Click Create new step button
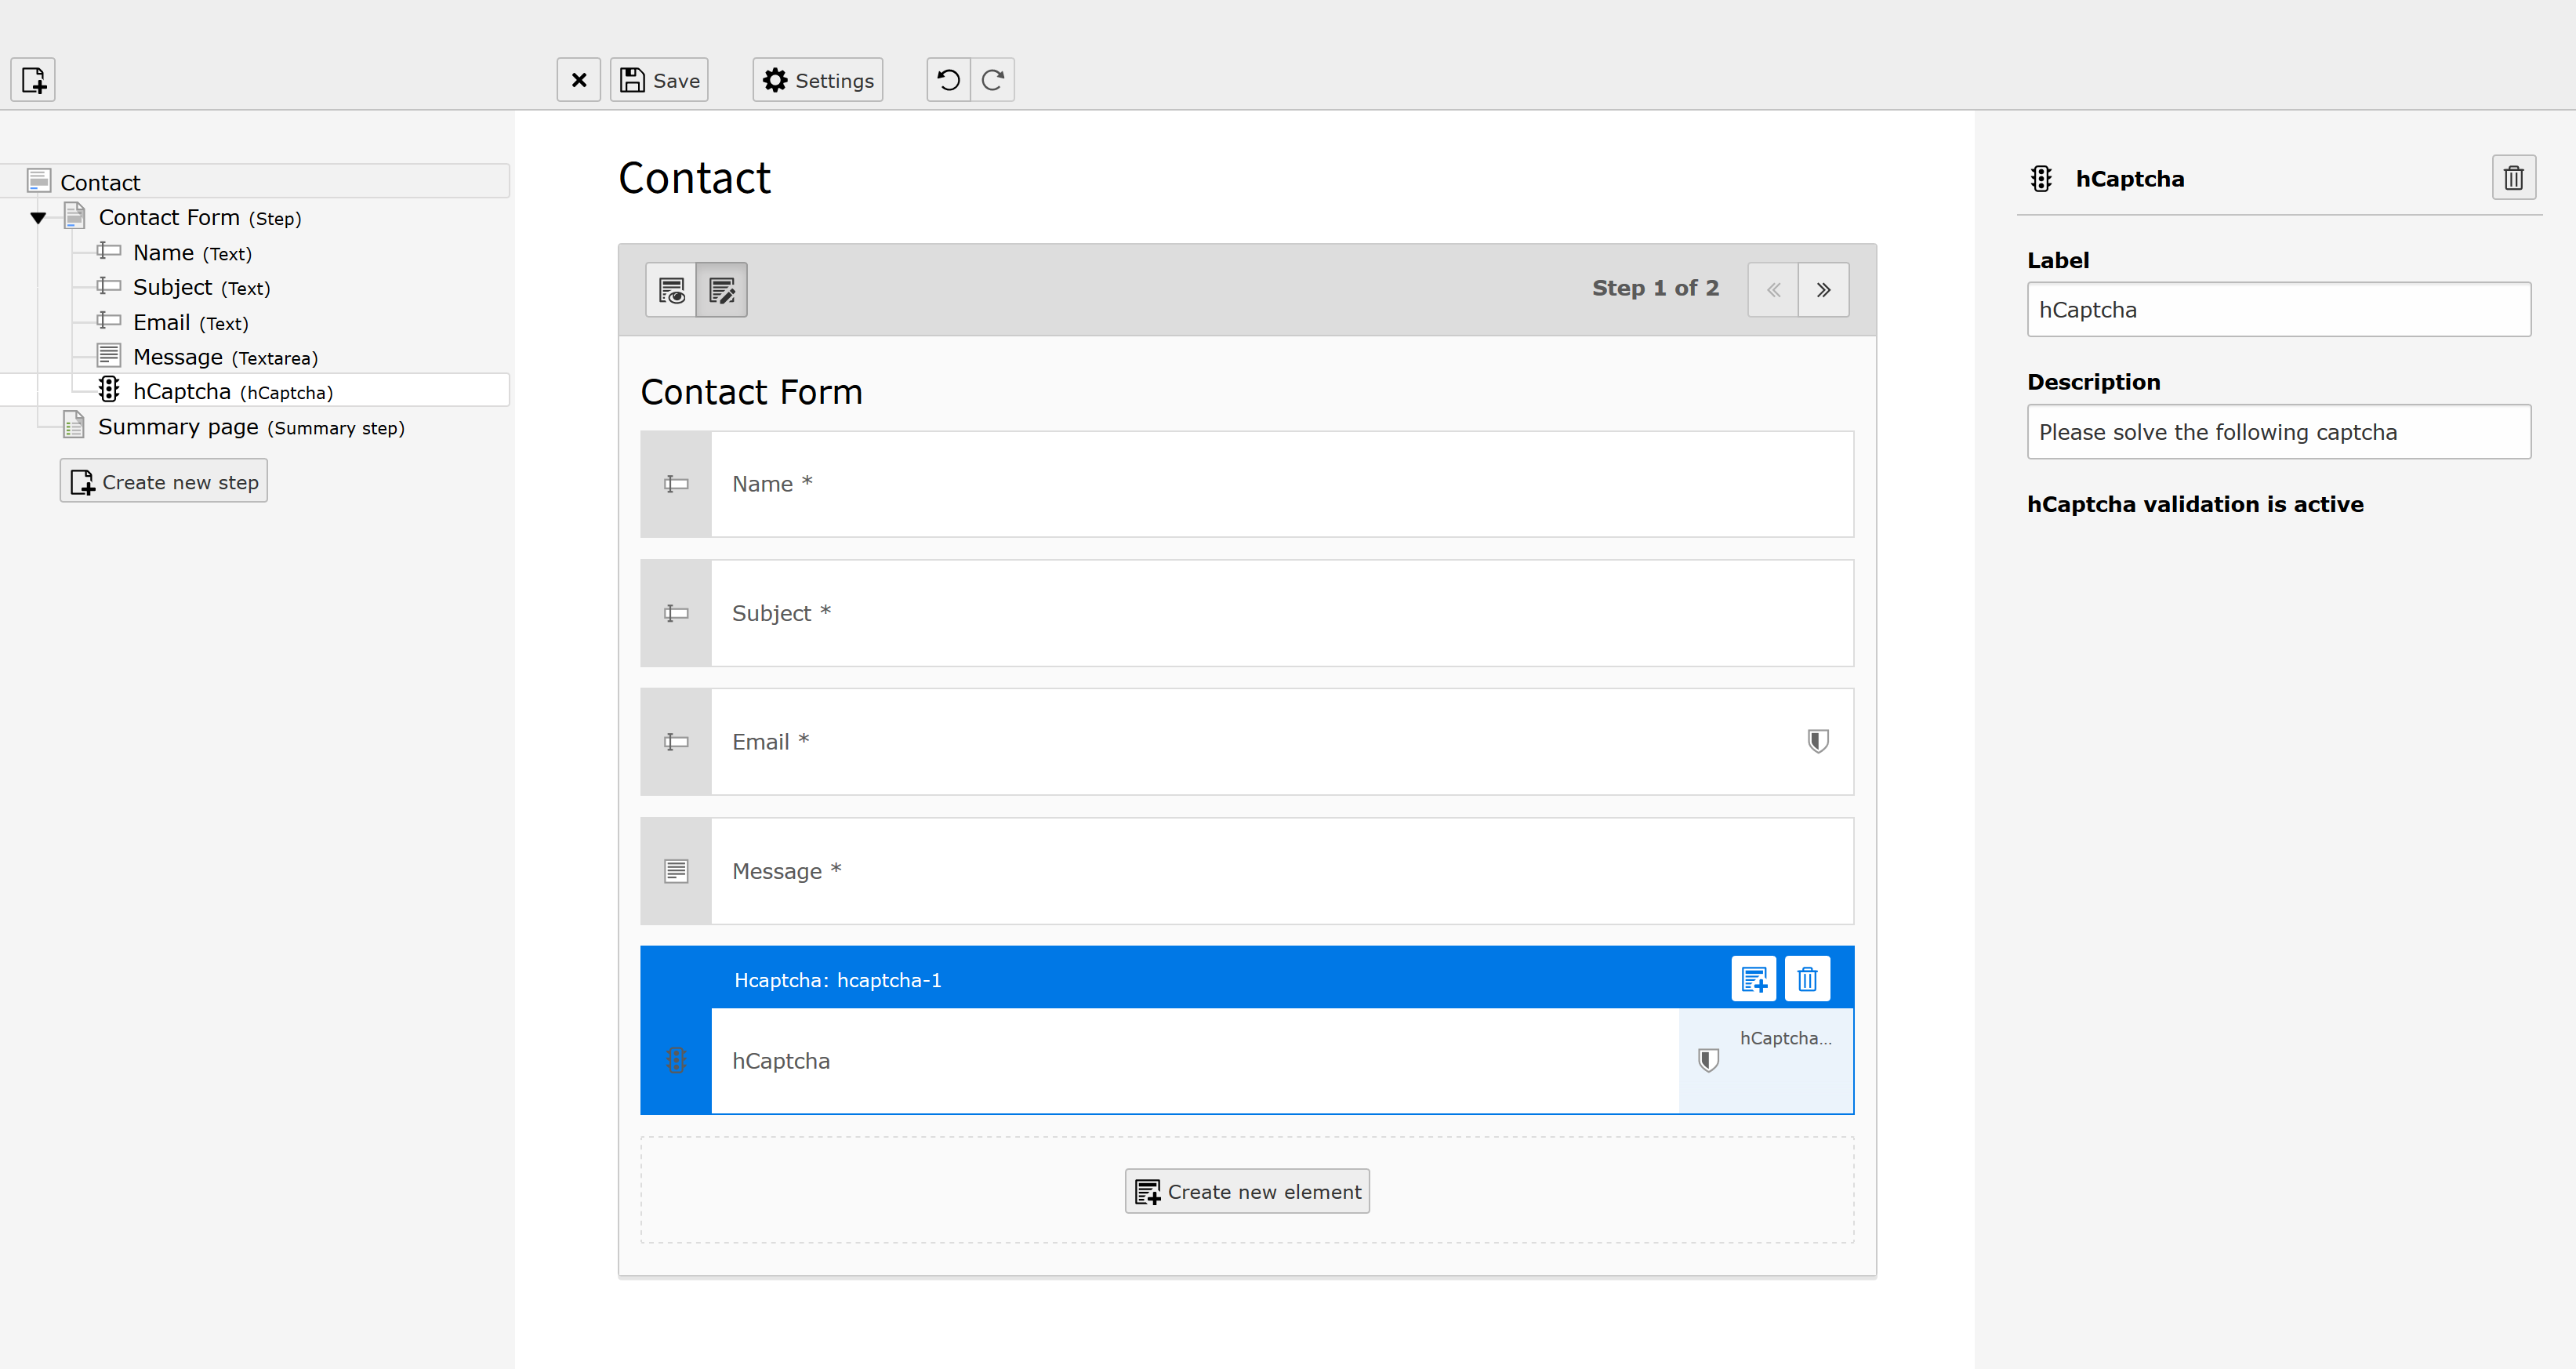Screen dimensions: 2576x1369 click(164, 481)
